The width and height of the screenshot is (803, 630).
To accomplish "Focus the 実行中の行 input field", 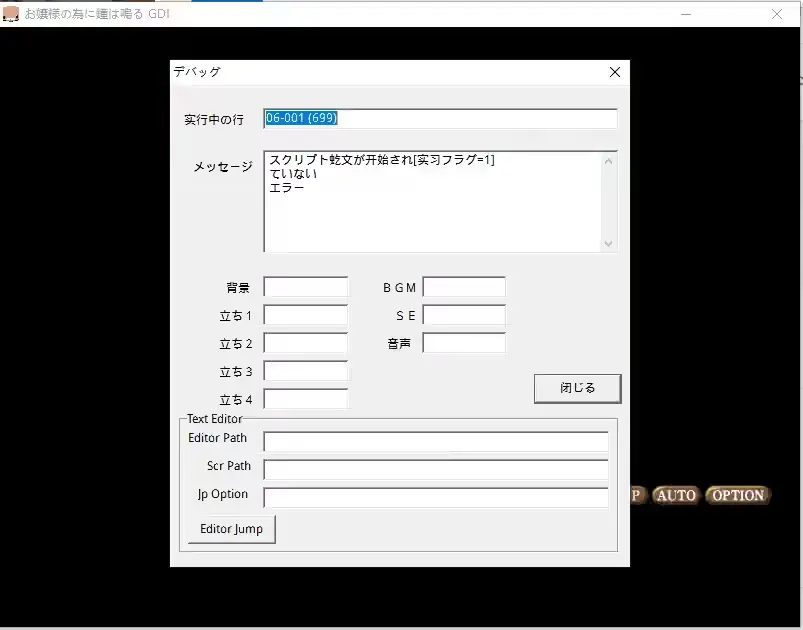I will (440, 119).
